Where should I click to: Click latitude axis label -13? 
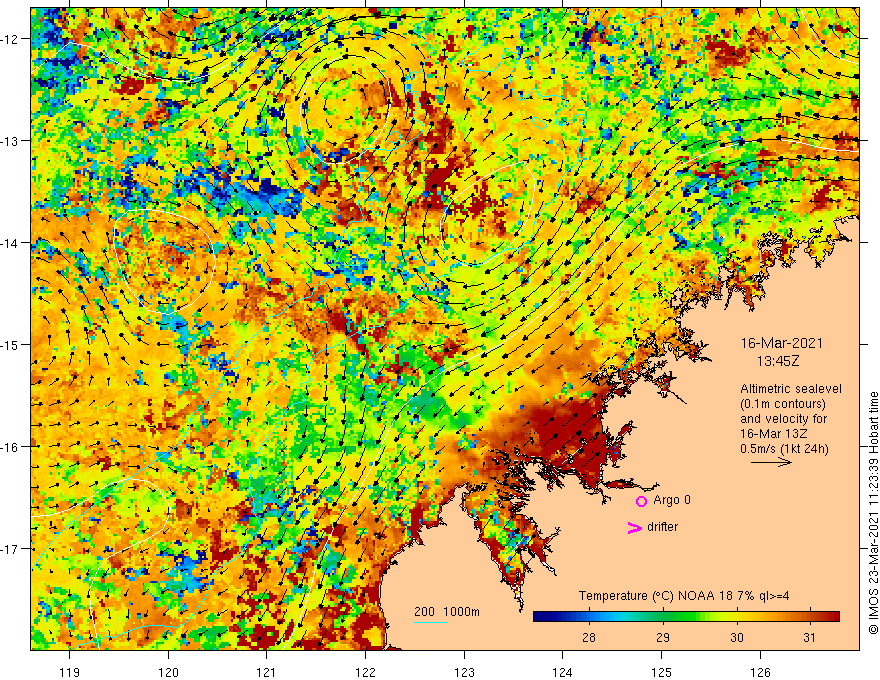click(x=10, y=141)
